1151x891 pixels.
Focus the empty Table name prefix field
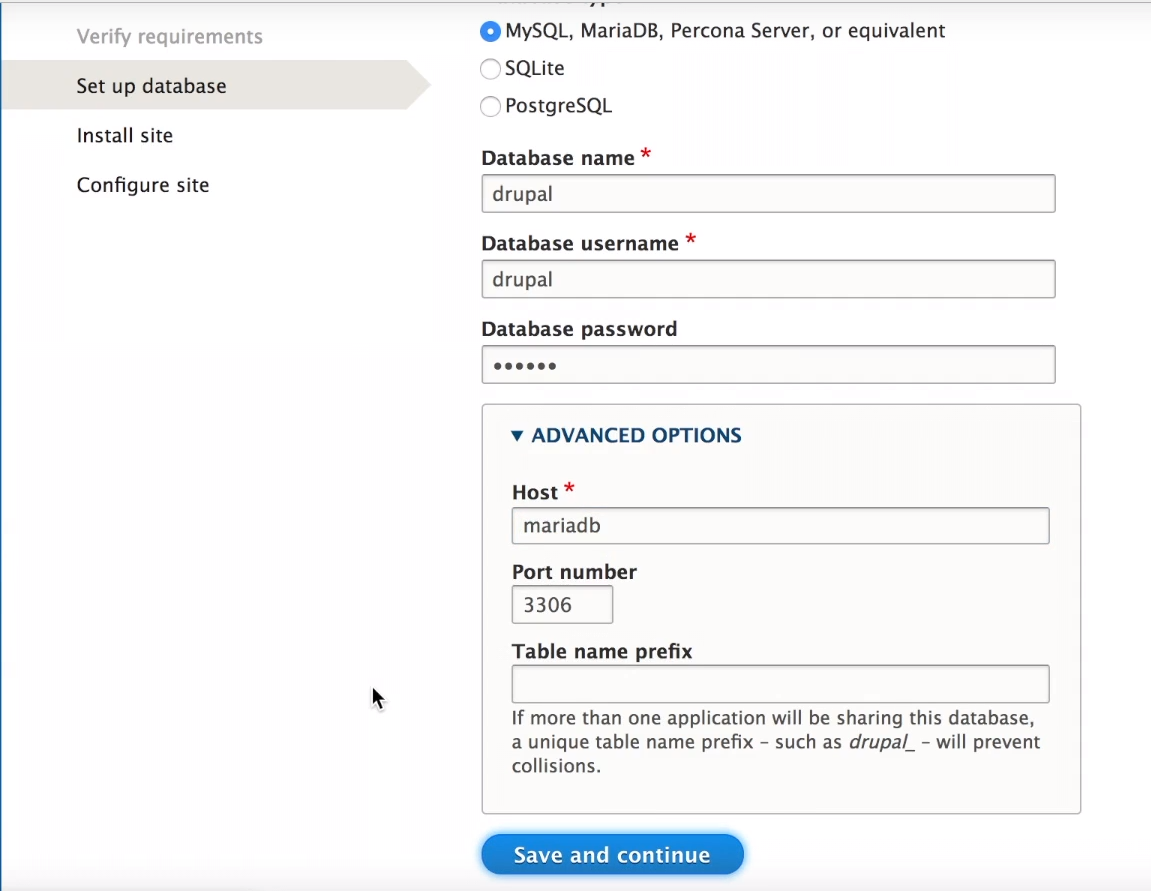(780, 683)
